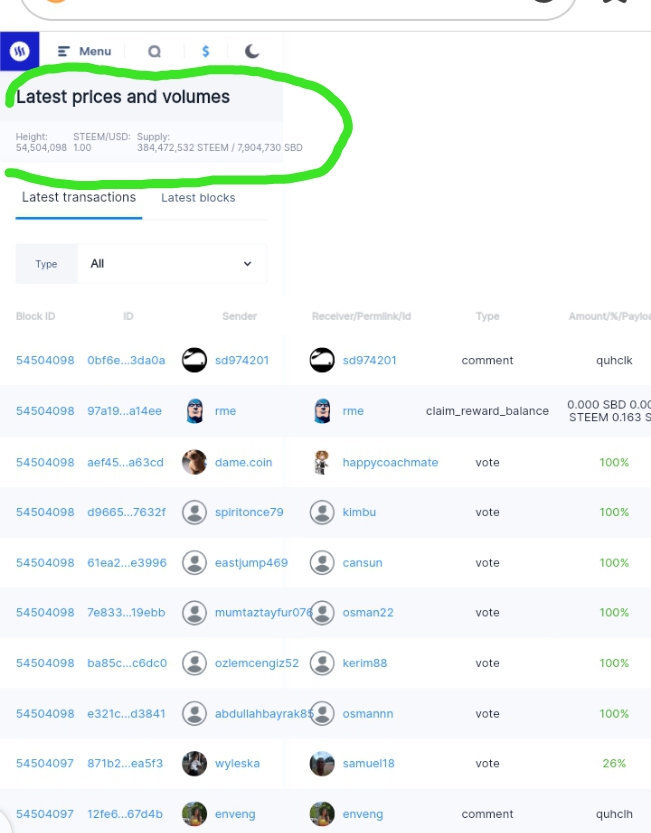
Task: Switch to Latest blocks tab
Action: click(198, 198)
